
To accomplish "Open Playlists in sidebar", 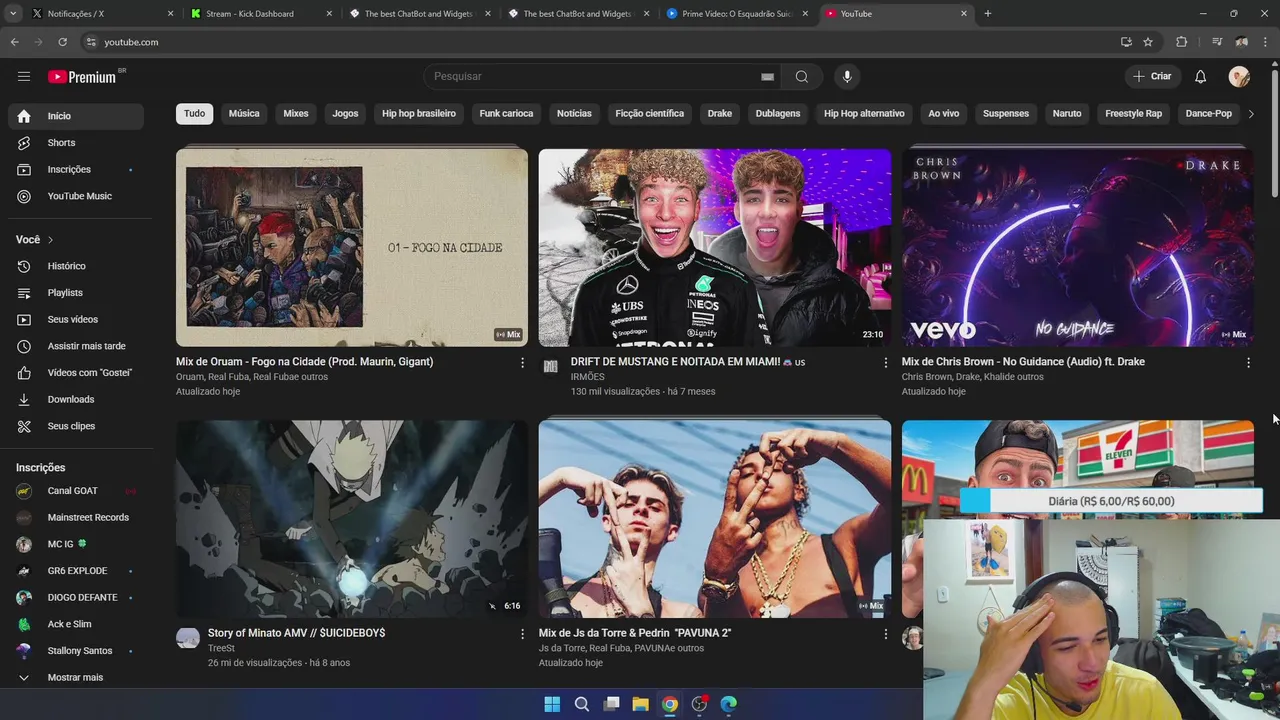I will (x=76, y=293).
